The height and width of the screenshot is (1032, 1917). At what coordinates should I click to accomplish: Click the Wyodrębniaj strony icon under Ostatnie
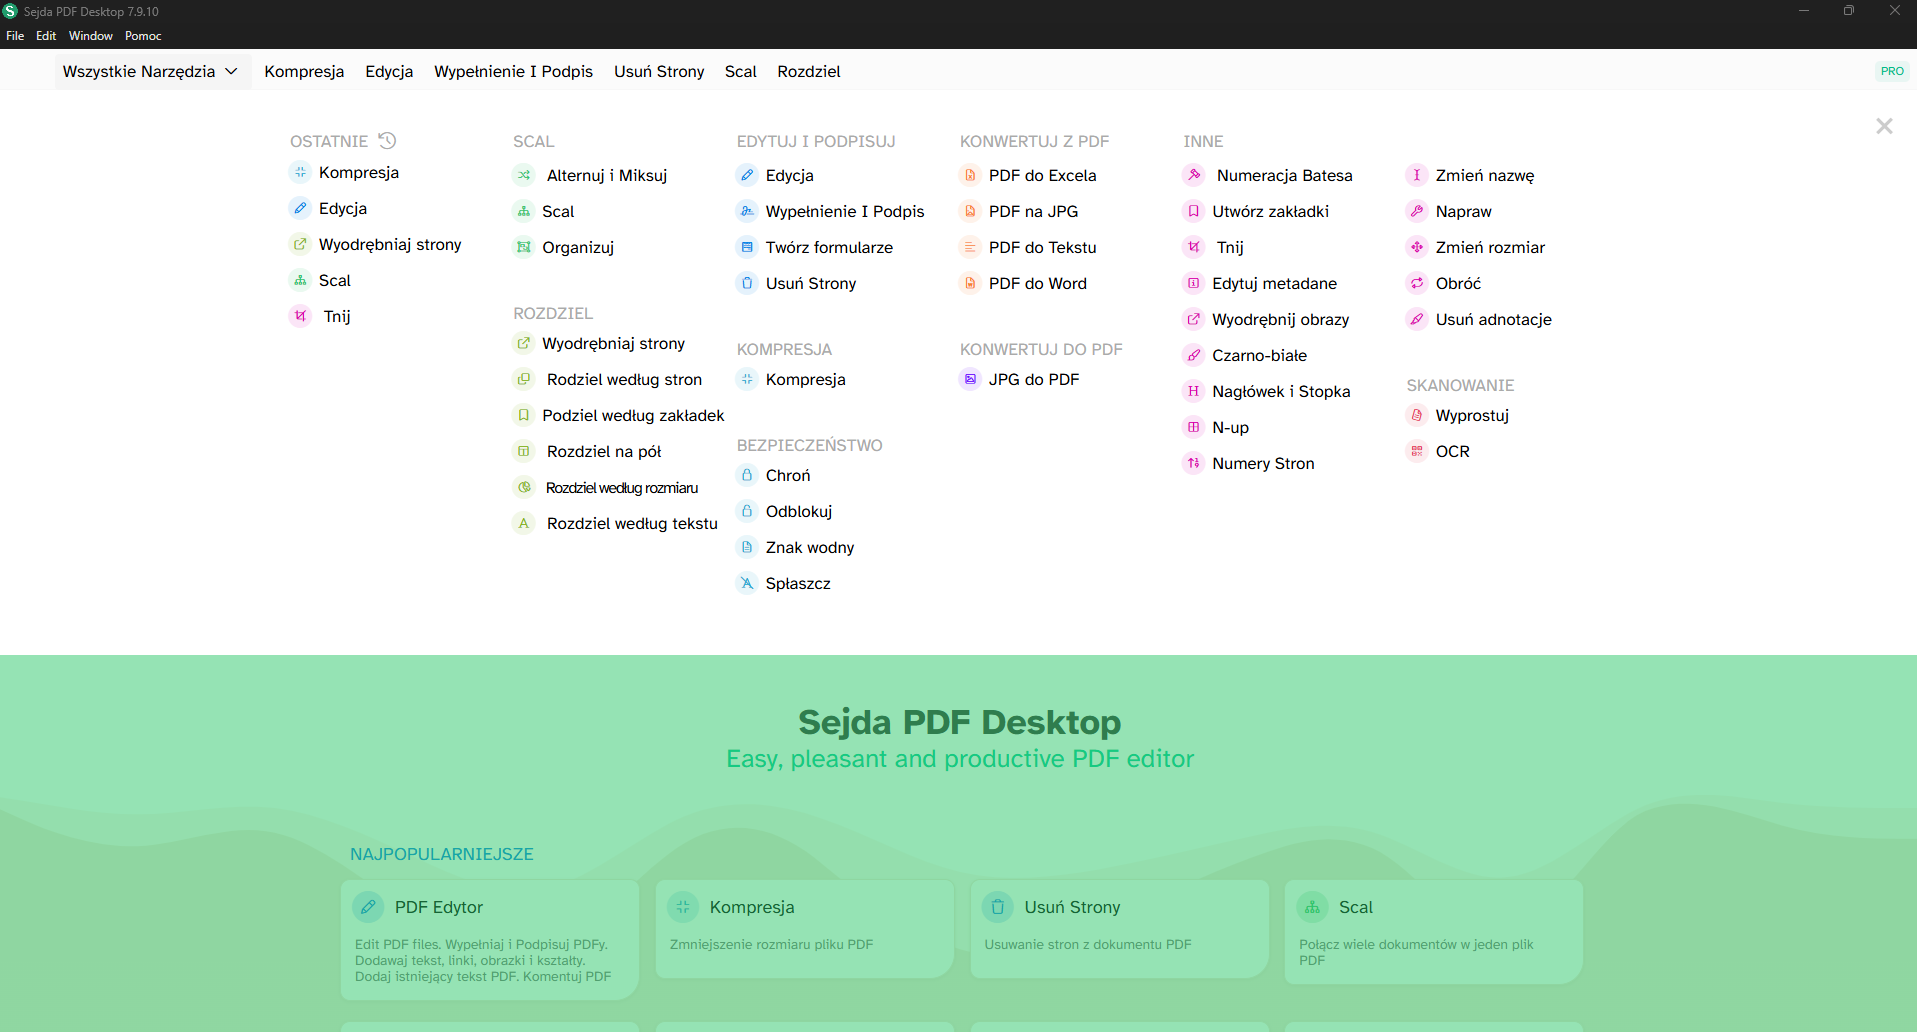tap(300, 244)
